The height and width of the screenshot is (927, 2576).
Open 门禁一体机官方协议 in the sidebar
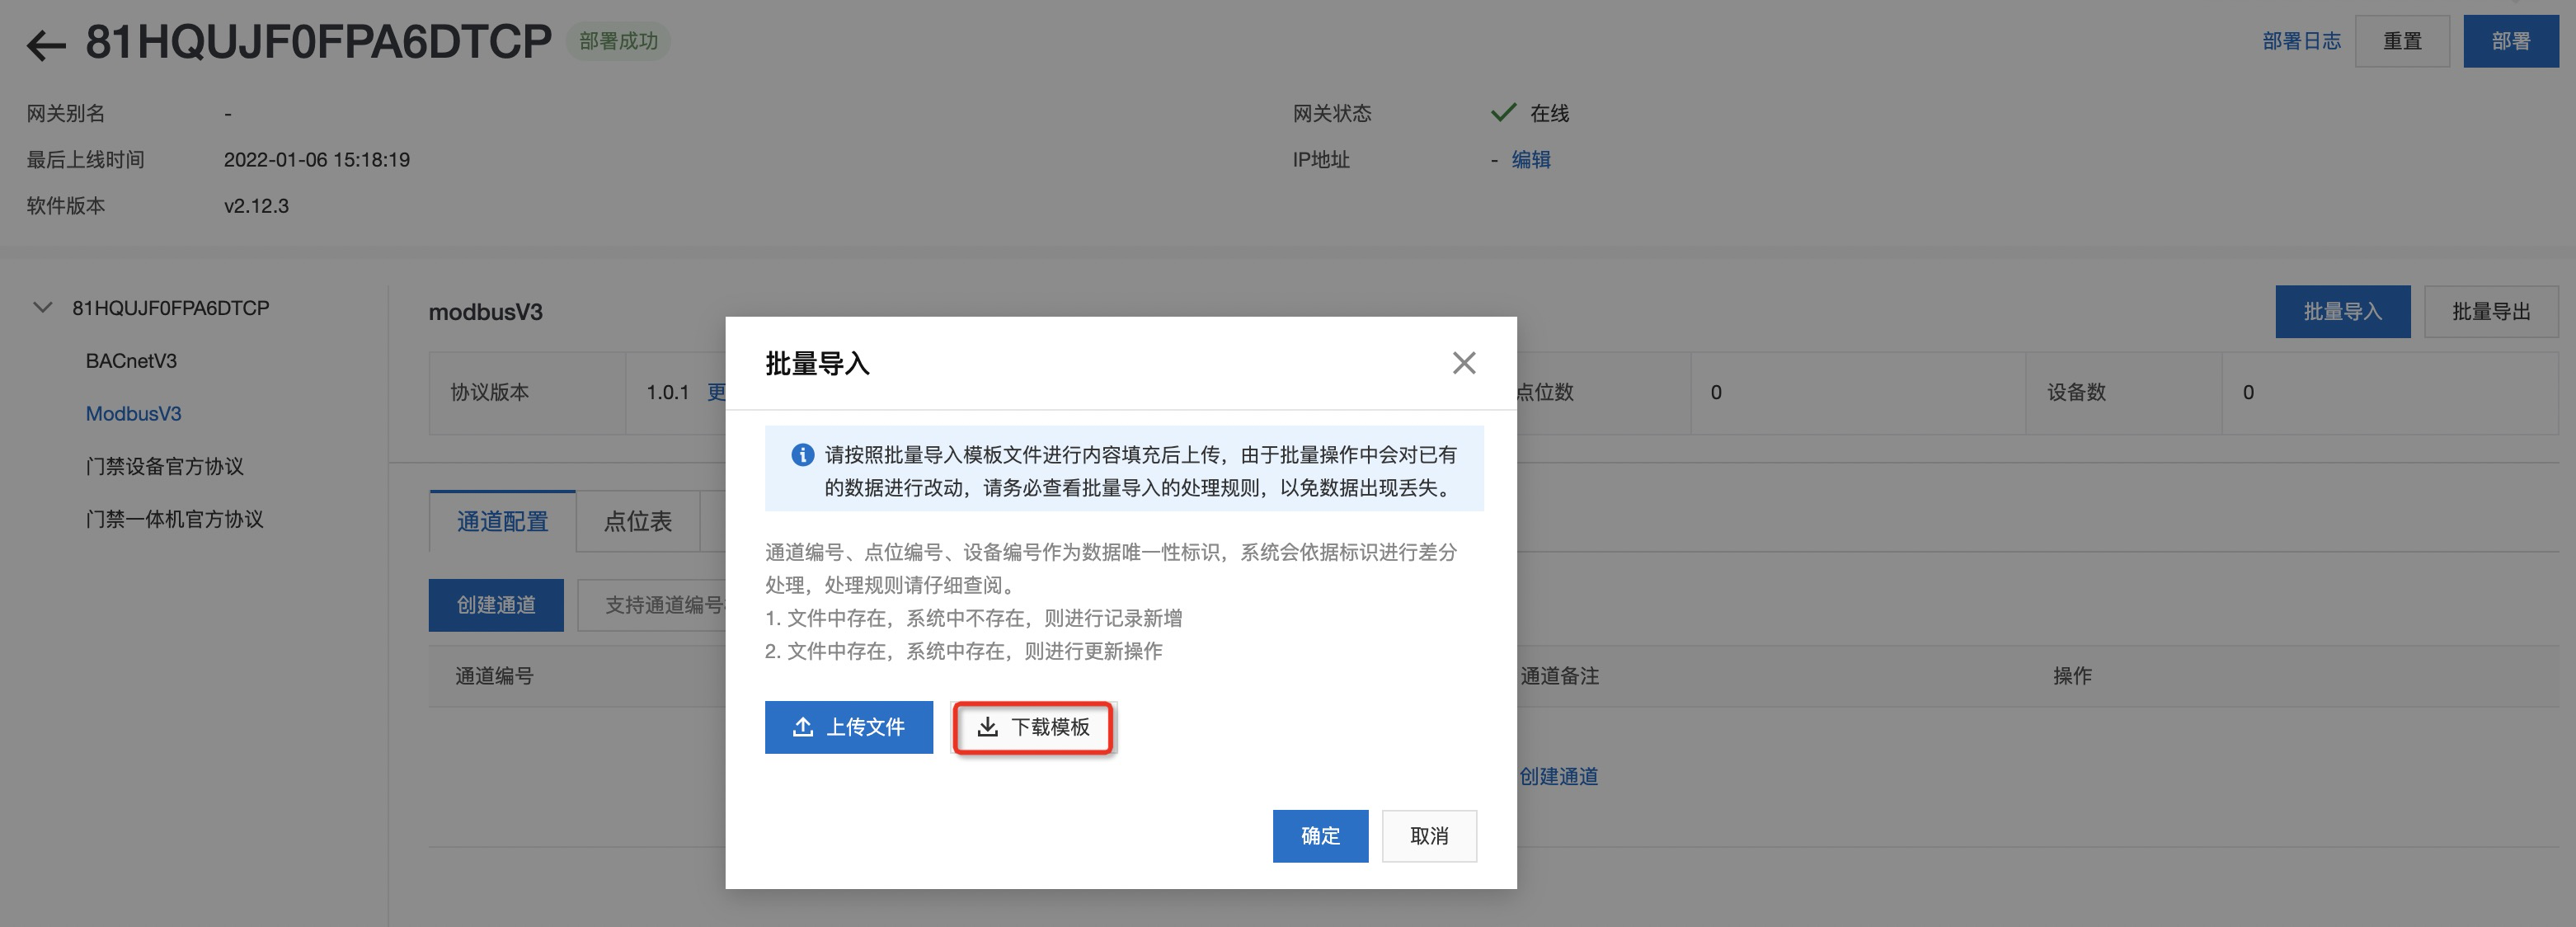[174, 520]
